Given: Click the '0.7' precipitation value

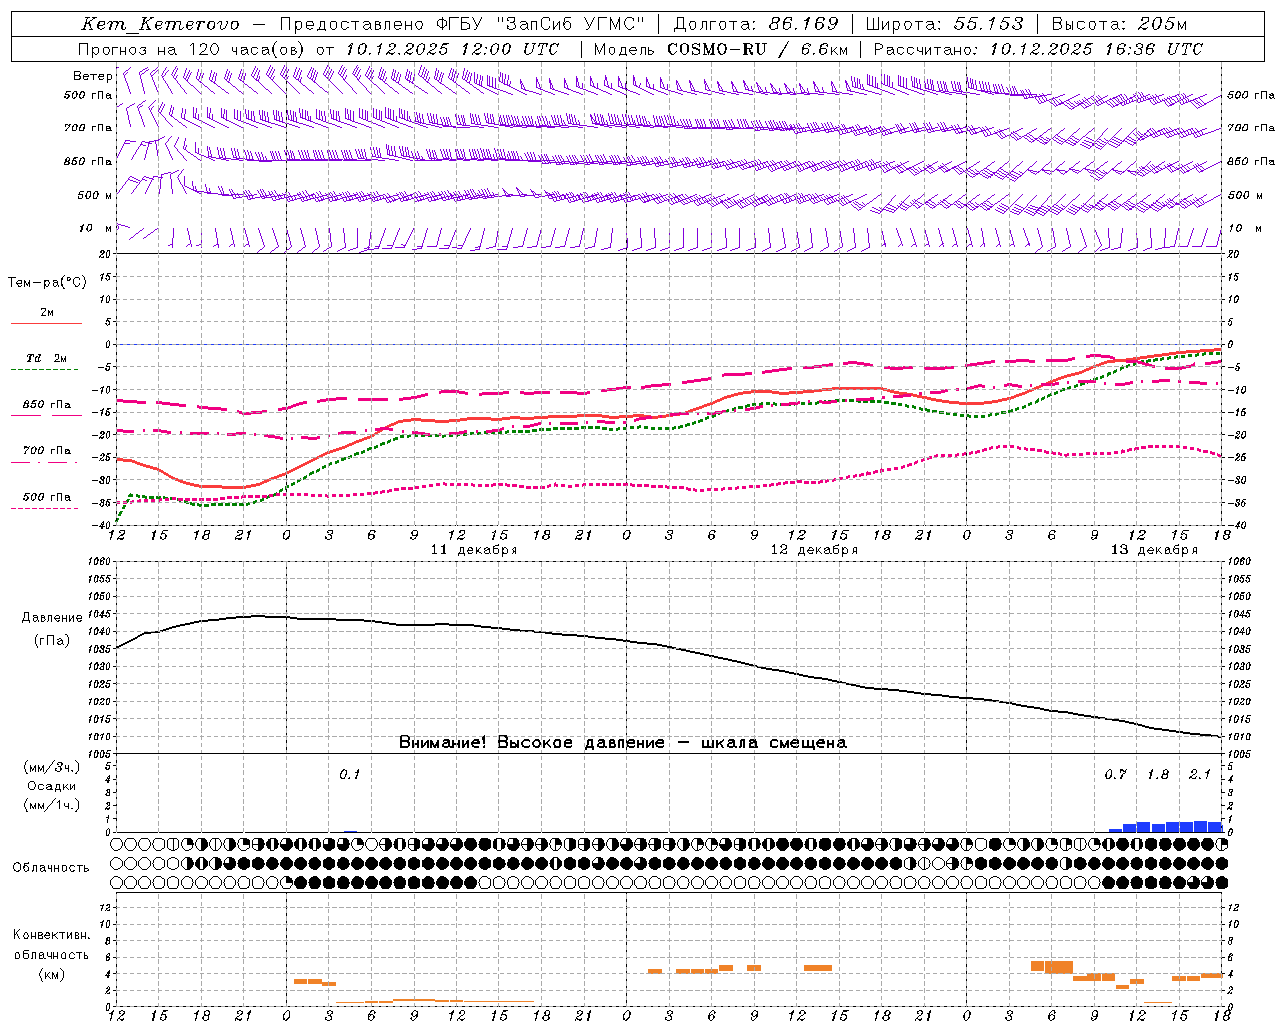Looking at the screenshot, I should [1115, 775].
